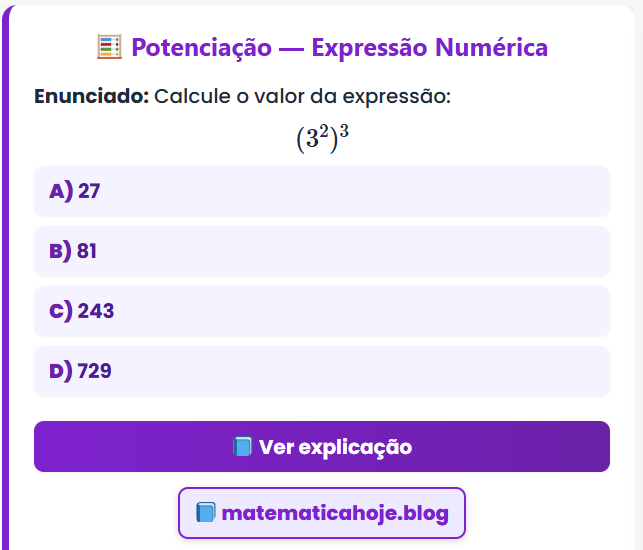
Task: Click the math expression (3²)³
Action: 322,139
